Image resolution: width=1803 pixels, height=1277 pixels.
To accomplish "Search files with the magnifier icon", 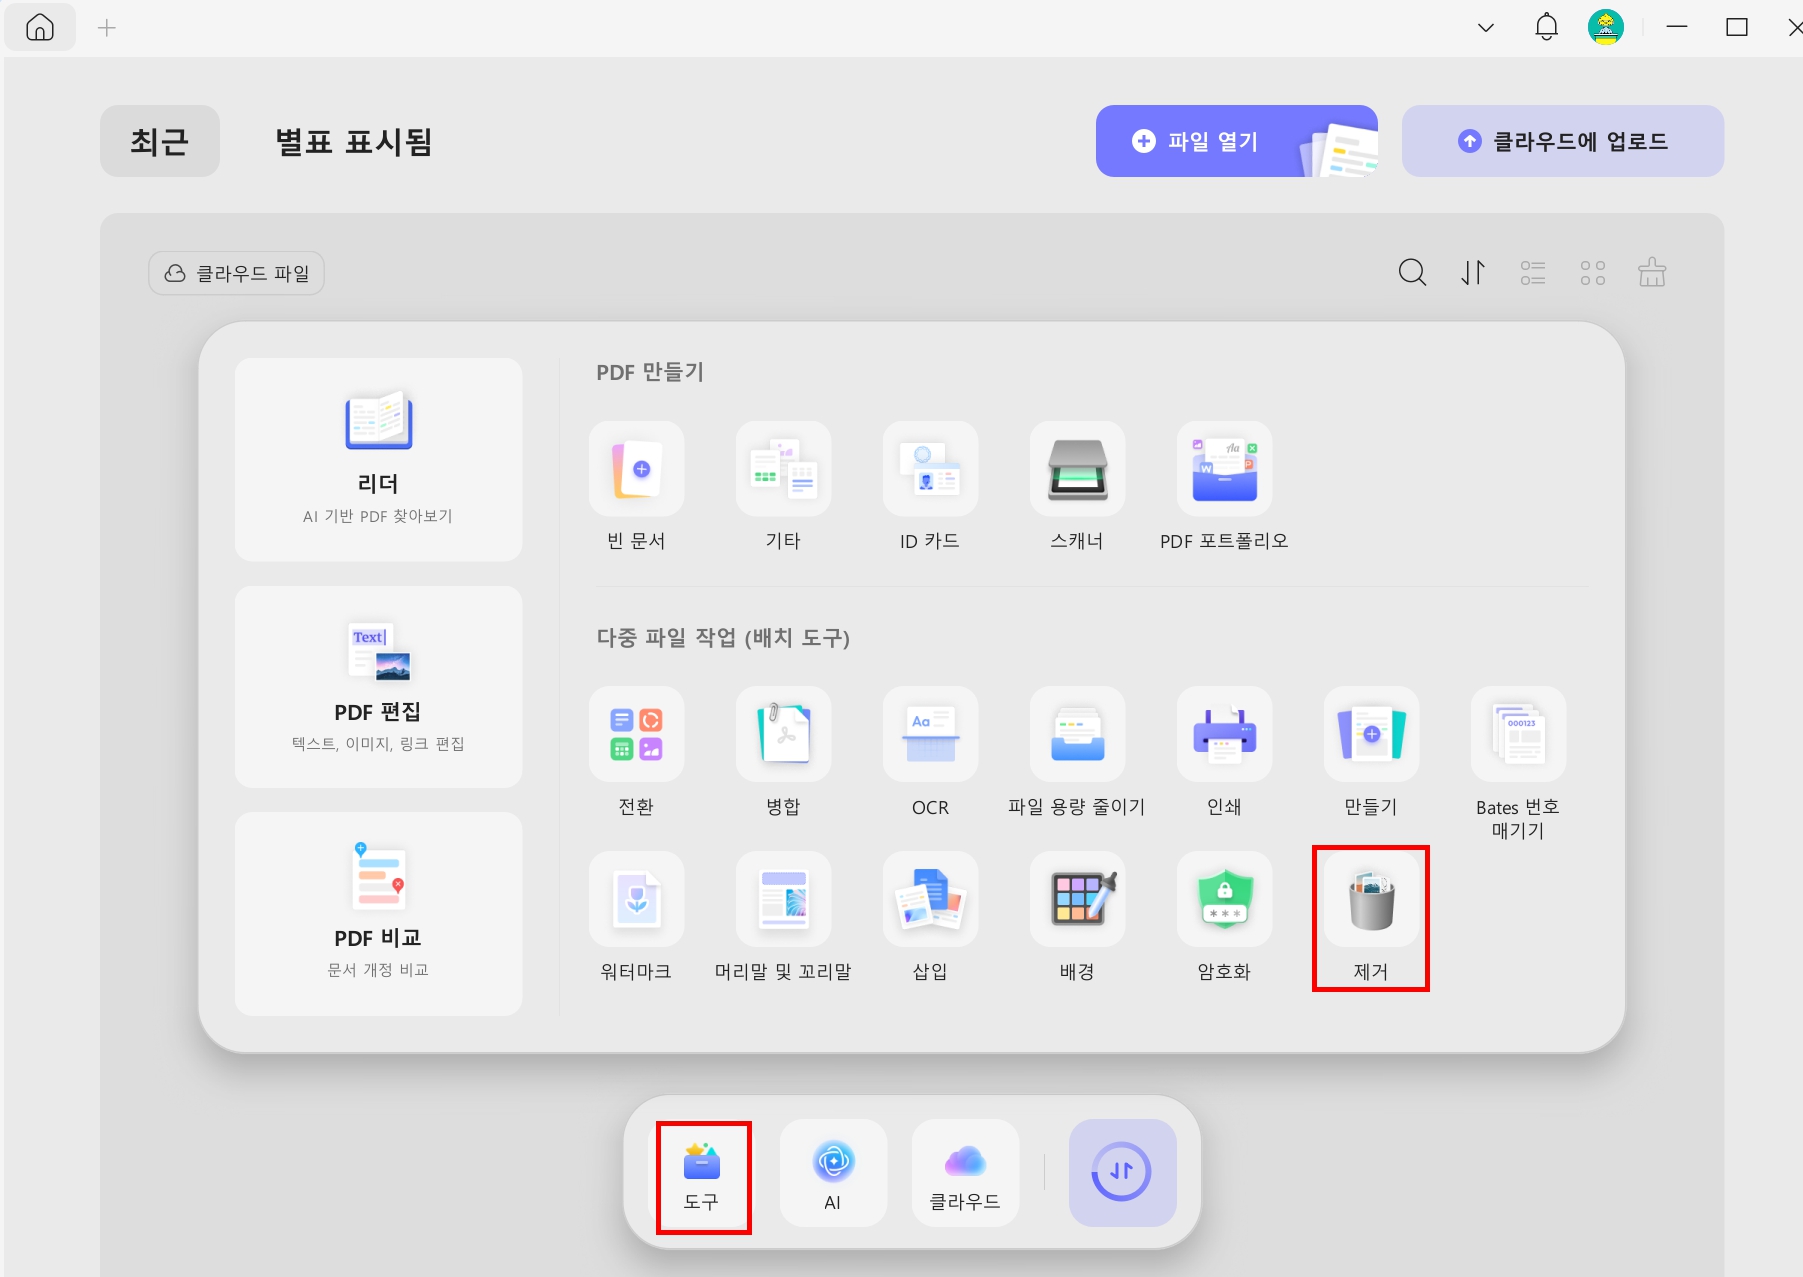I will (1412, 272).
